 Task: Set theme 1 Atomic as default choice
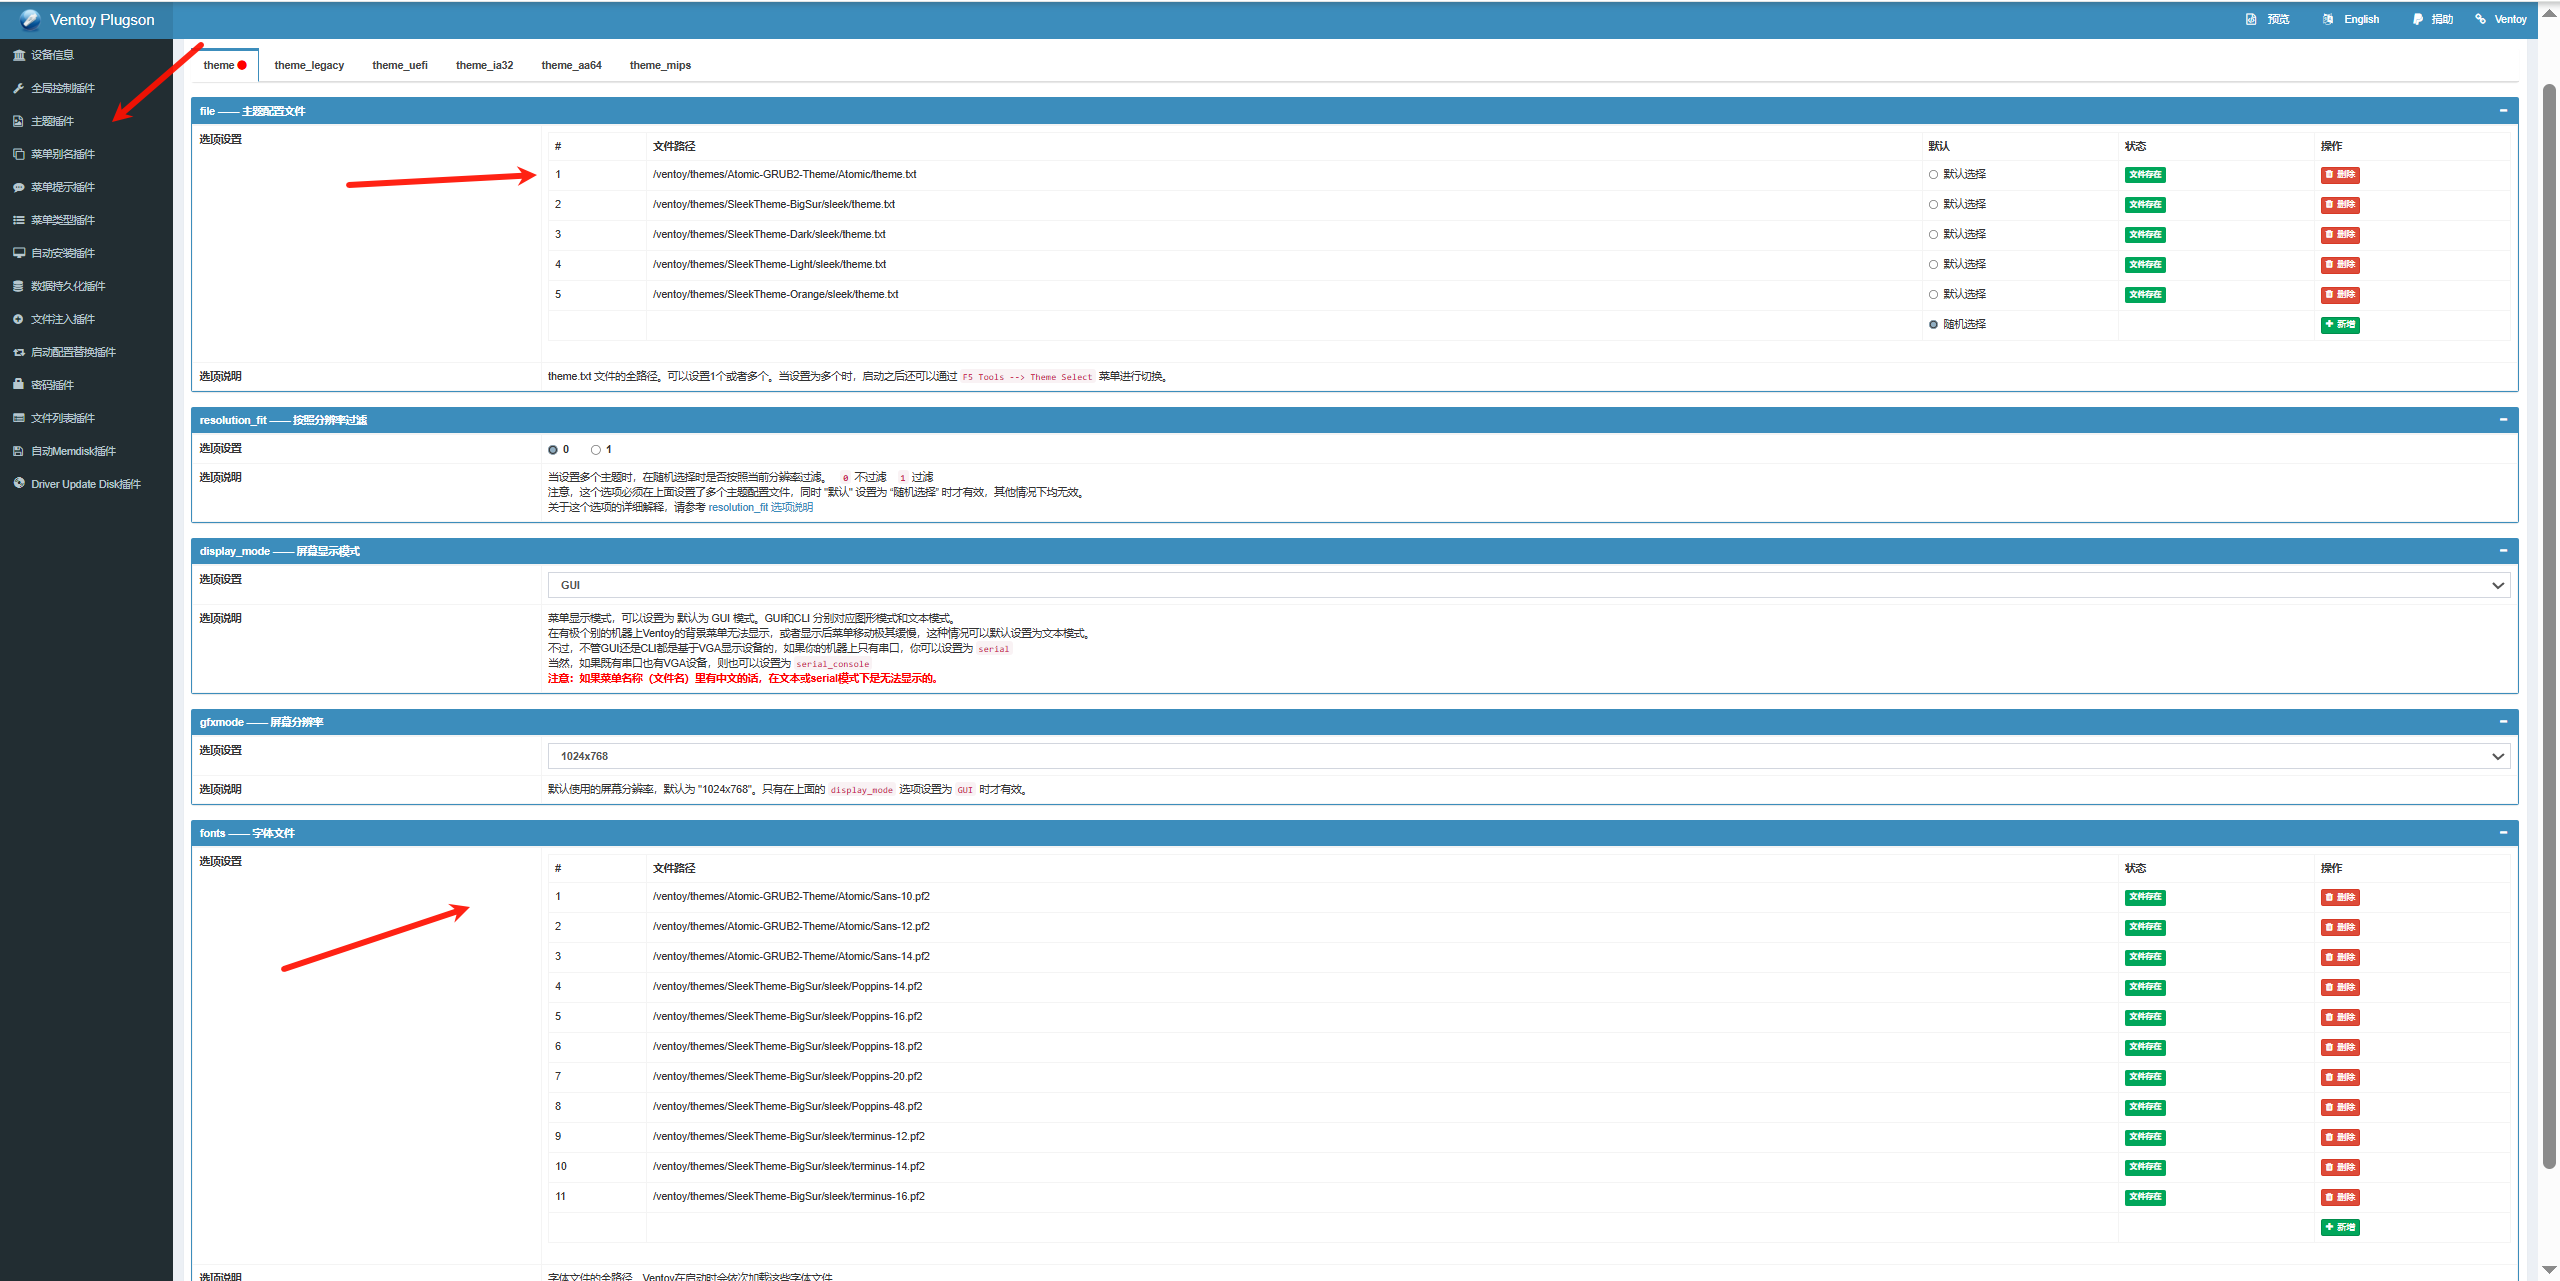[x=1933, y=175]
